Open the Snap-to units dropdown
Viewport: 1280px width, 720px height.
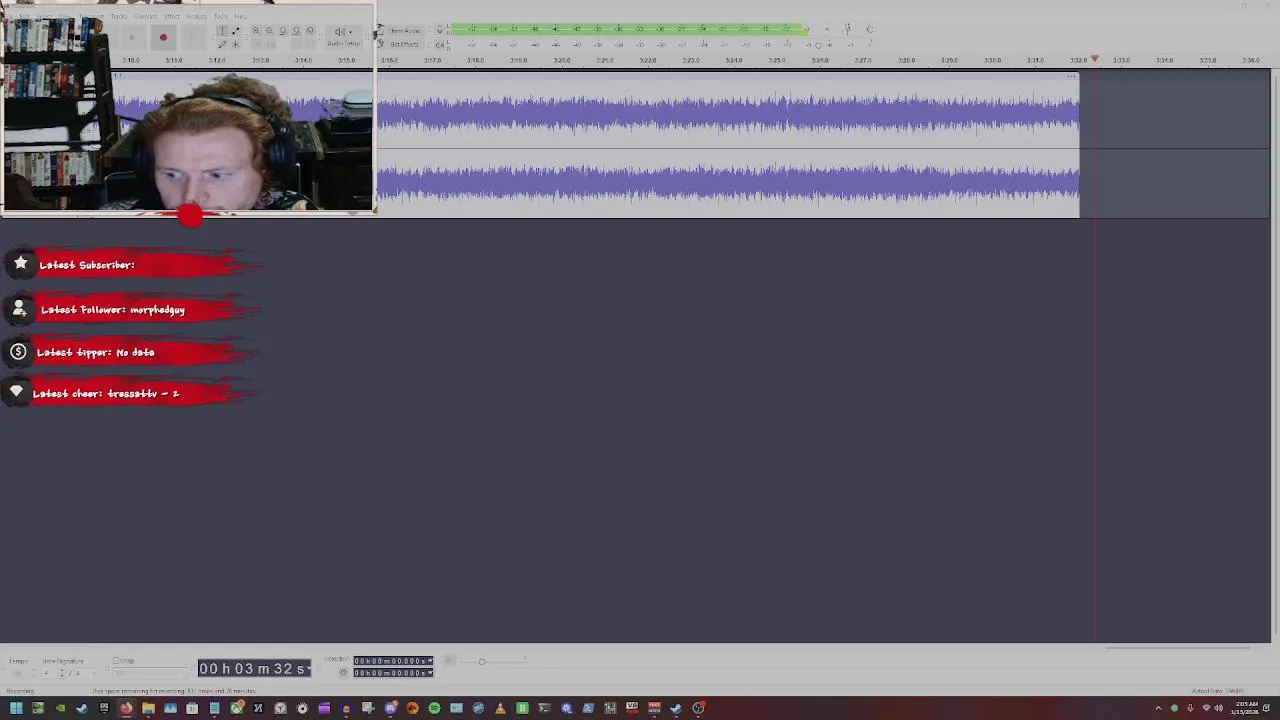coord(149,673)
